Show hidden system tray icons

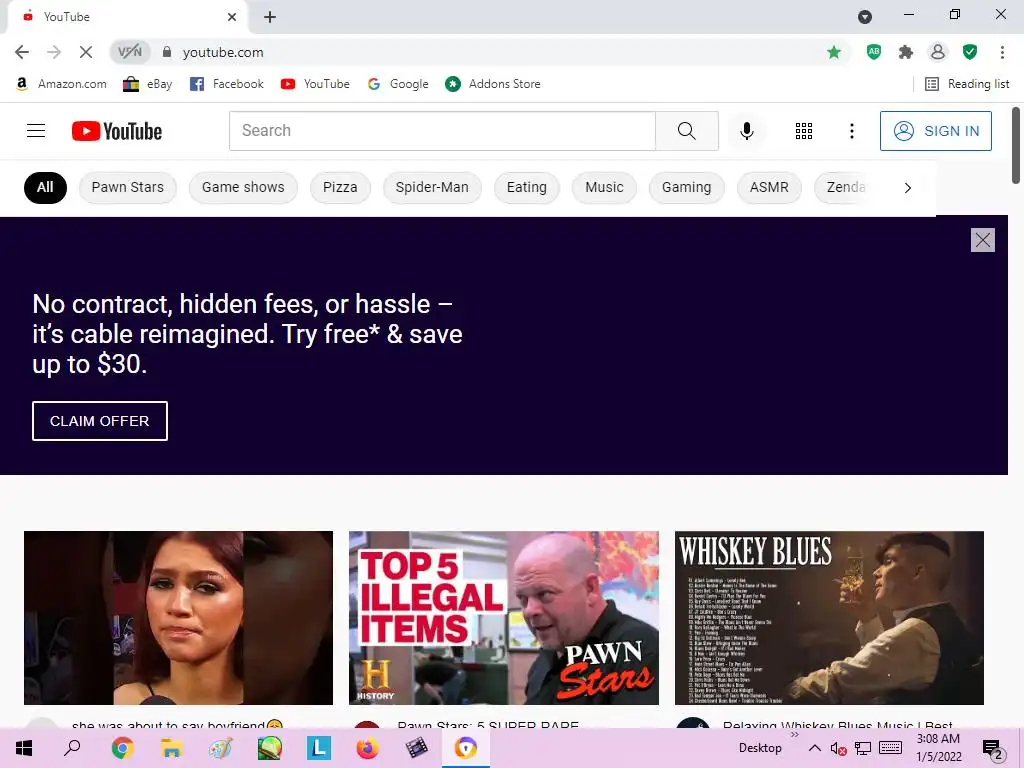pyautogui.click(x=814, y=748)
